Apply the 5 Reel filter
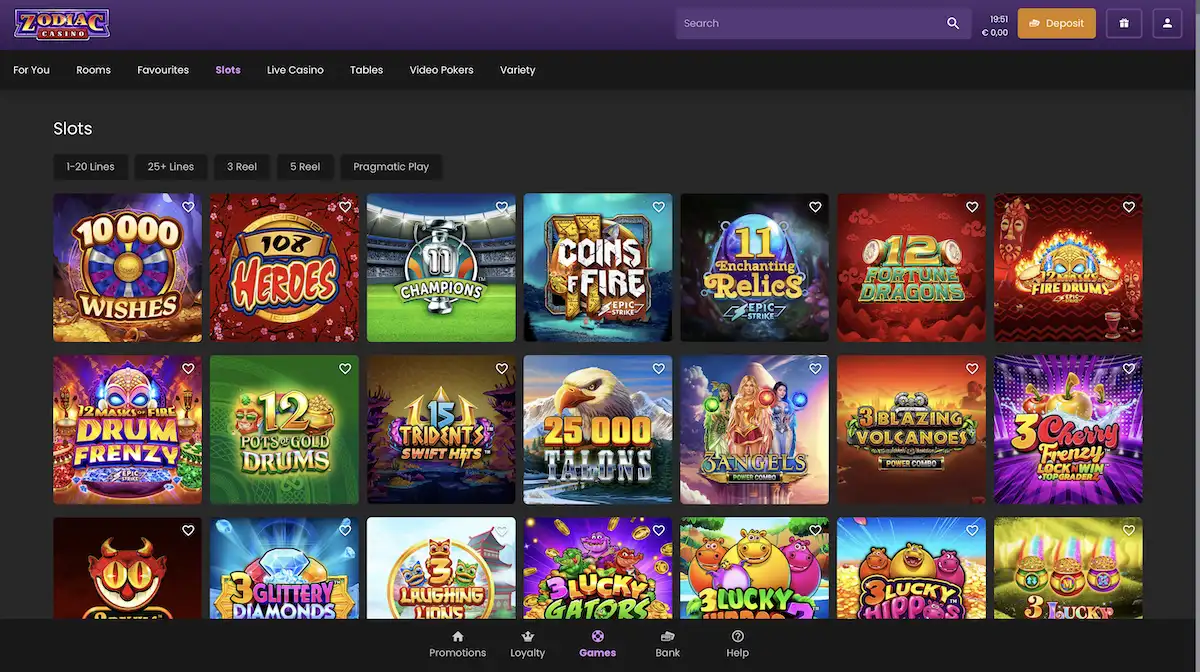 coord(305,167)
